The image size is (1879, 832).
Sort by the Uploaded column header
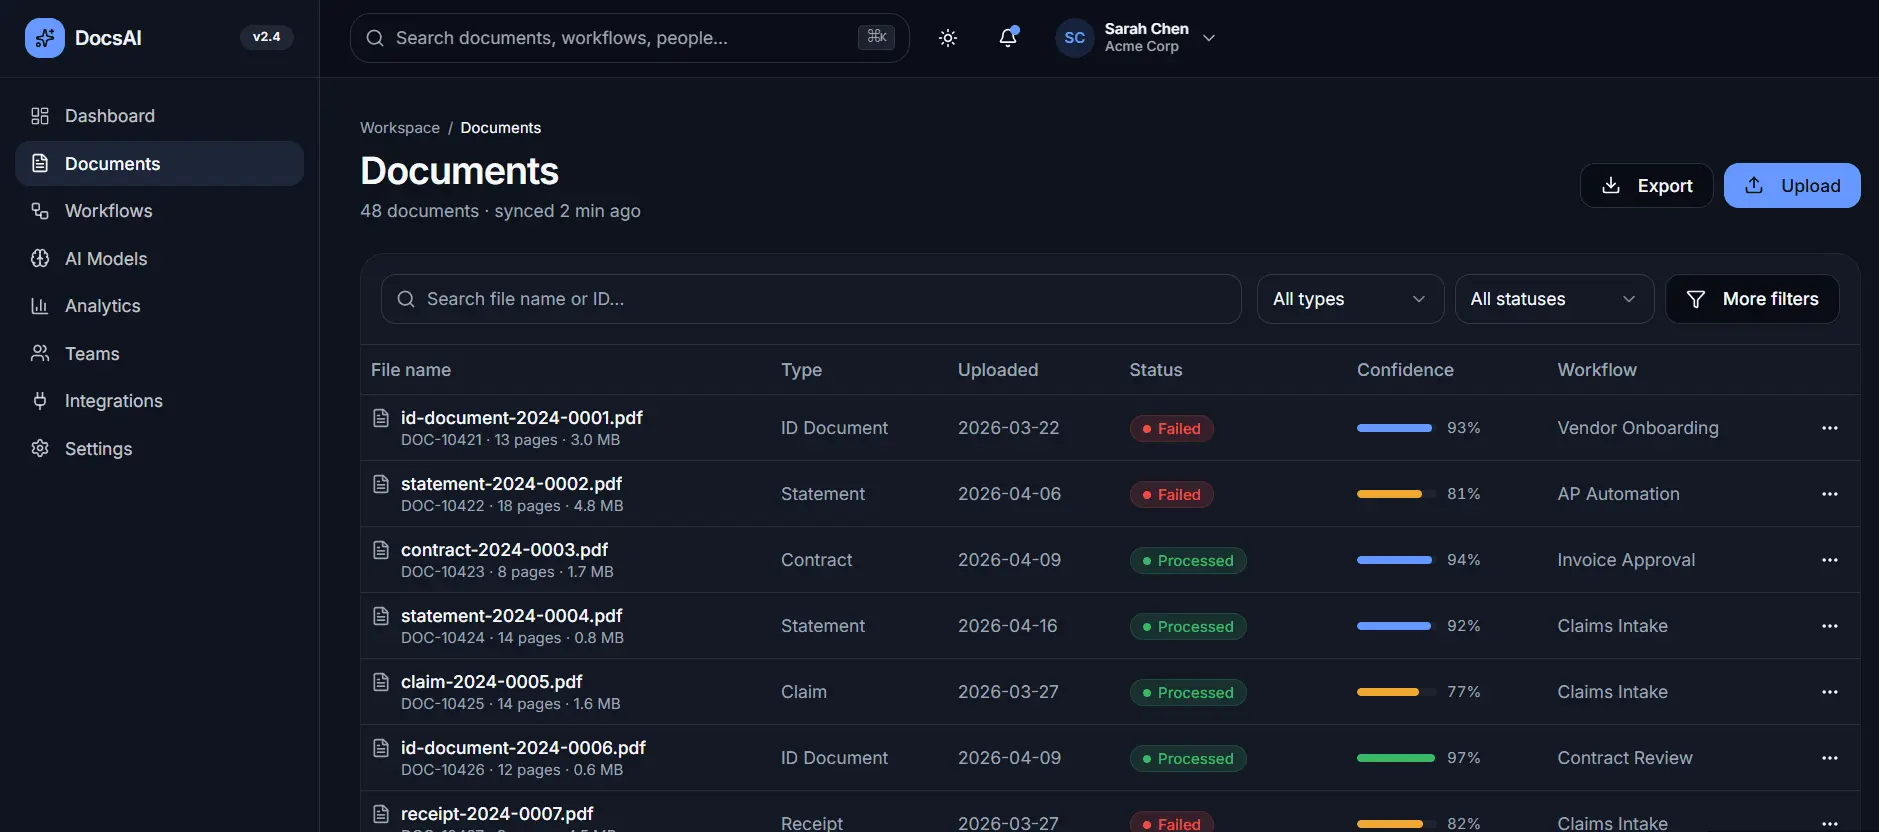coord(998,370)
